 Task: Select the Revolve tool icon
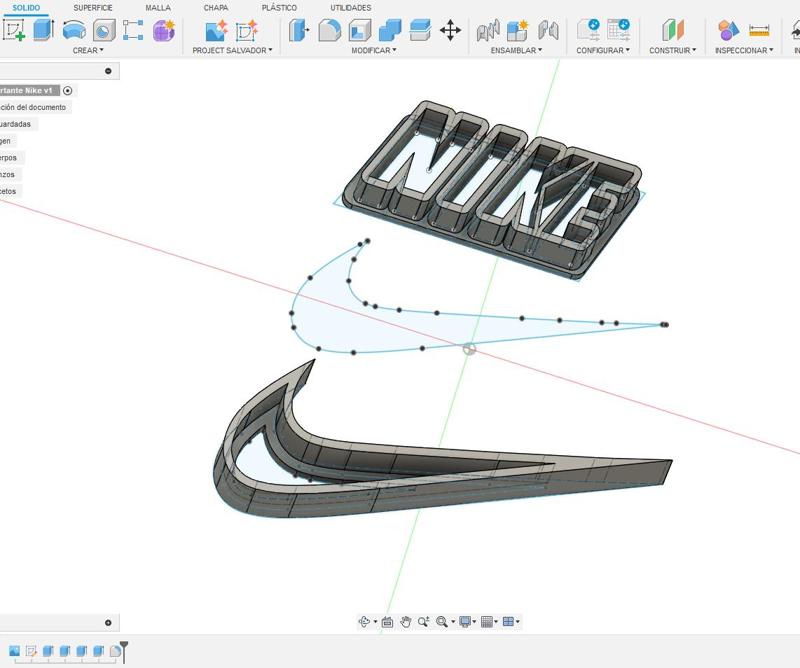coord(74,30)
